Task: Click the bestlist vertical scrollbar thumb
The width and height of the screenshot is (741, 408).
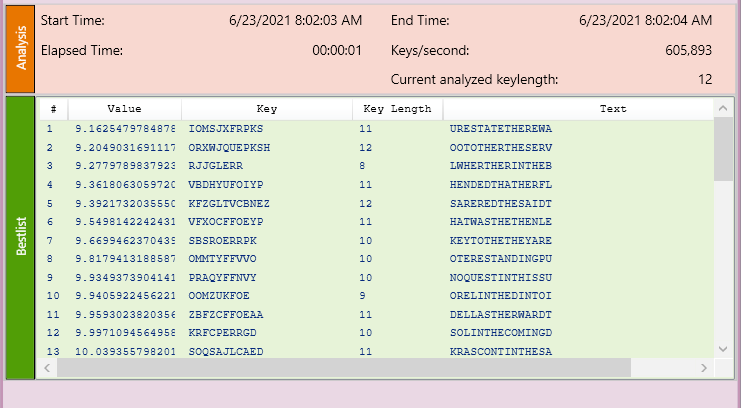Action: pyautogui.click(x=724, y=148)
